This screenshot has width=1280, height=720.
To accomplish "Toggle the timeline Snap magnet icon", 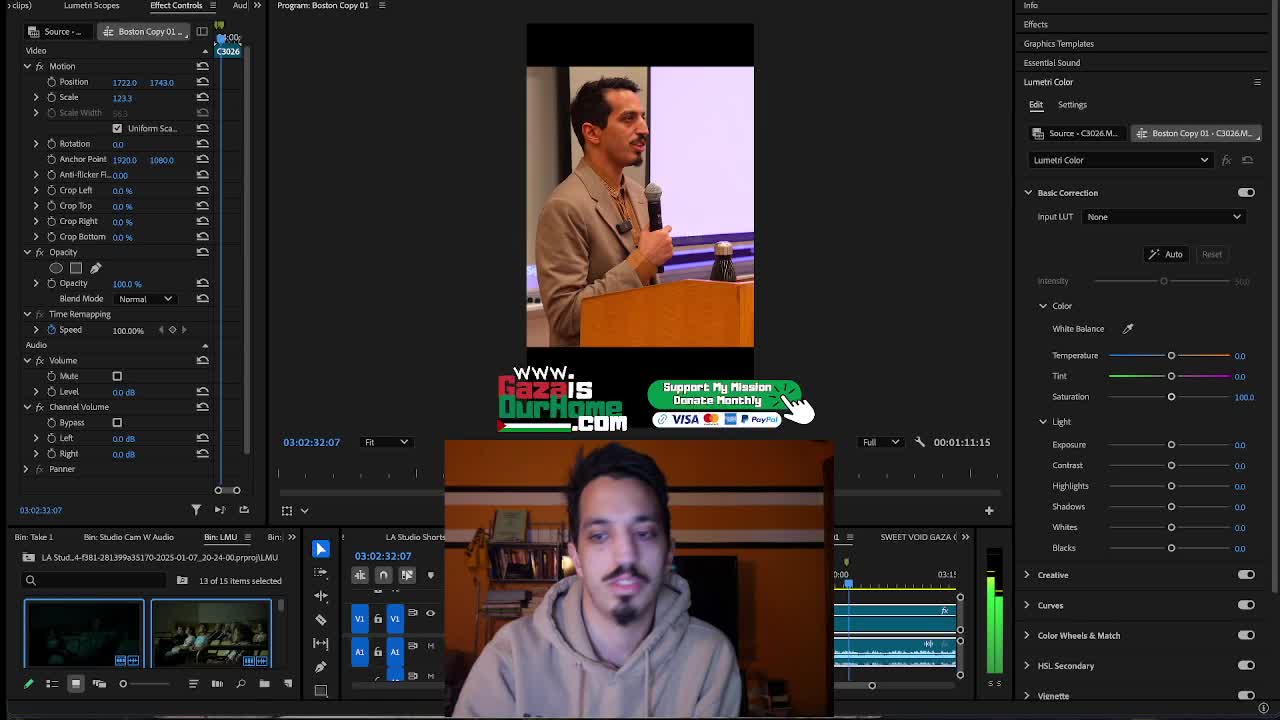I will click(x=383, y=575).
